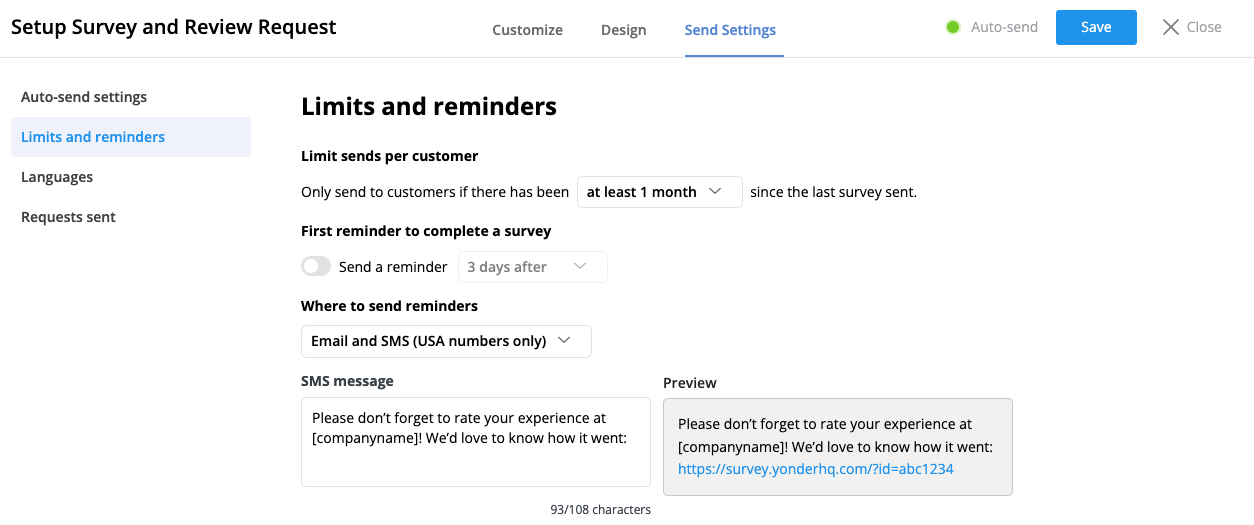Click the chevron on the month limit dropdown

pyautogui.click(x=715, y=192)
